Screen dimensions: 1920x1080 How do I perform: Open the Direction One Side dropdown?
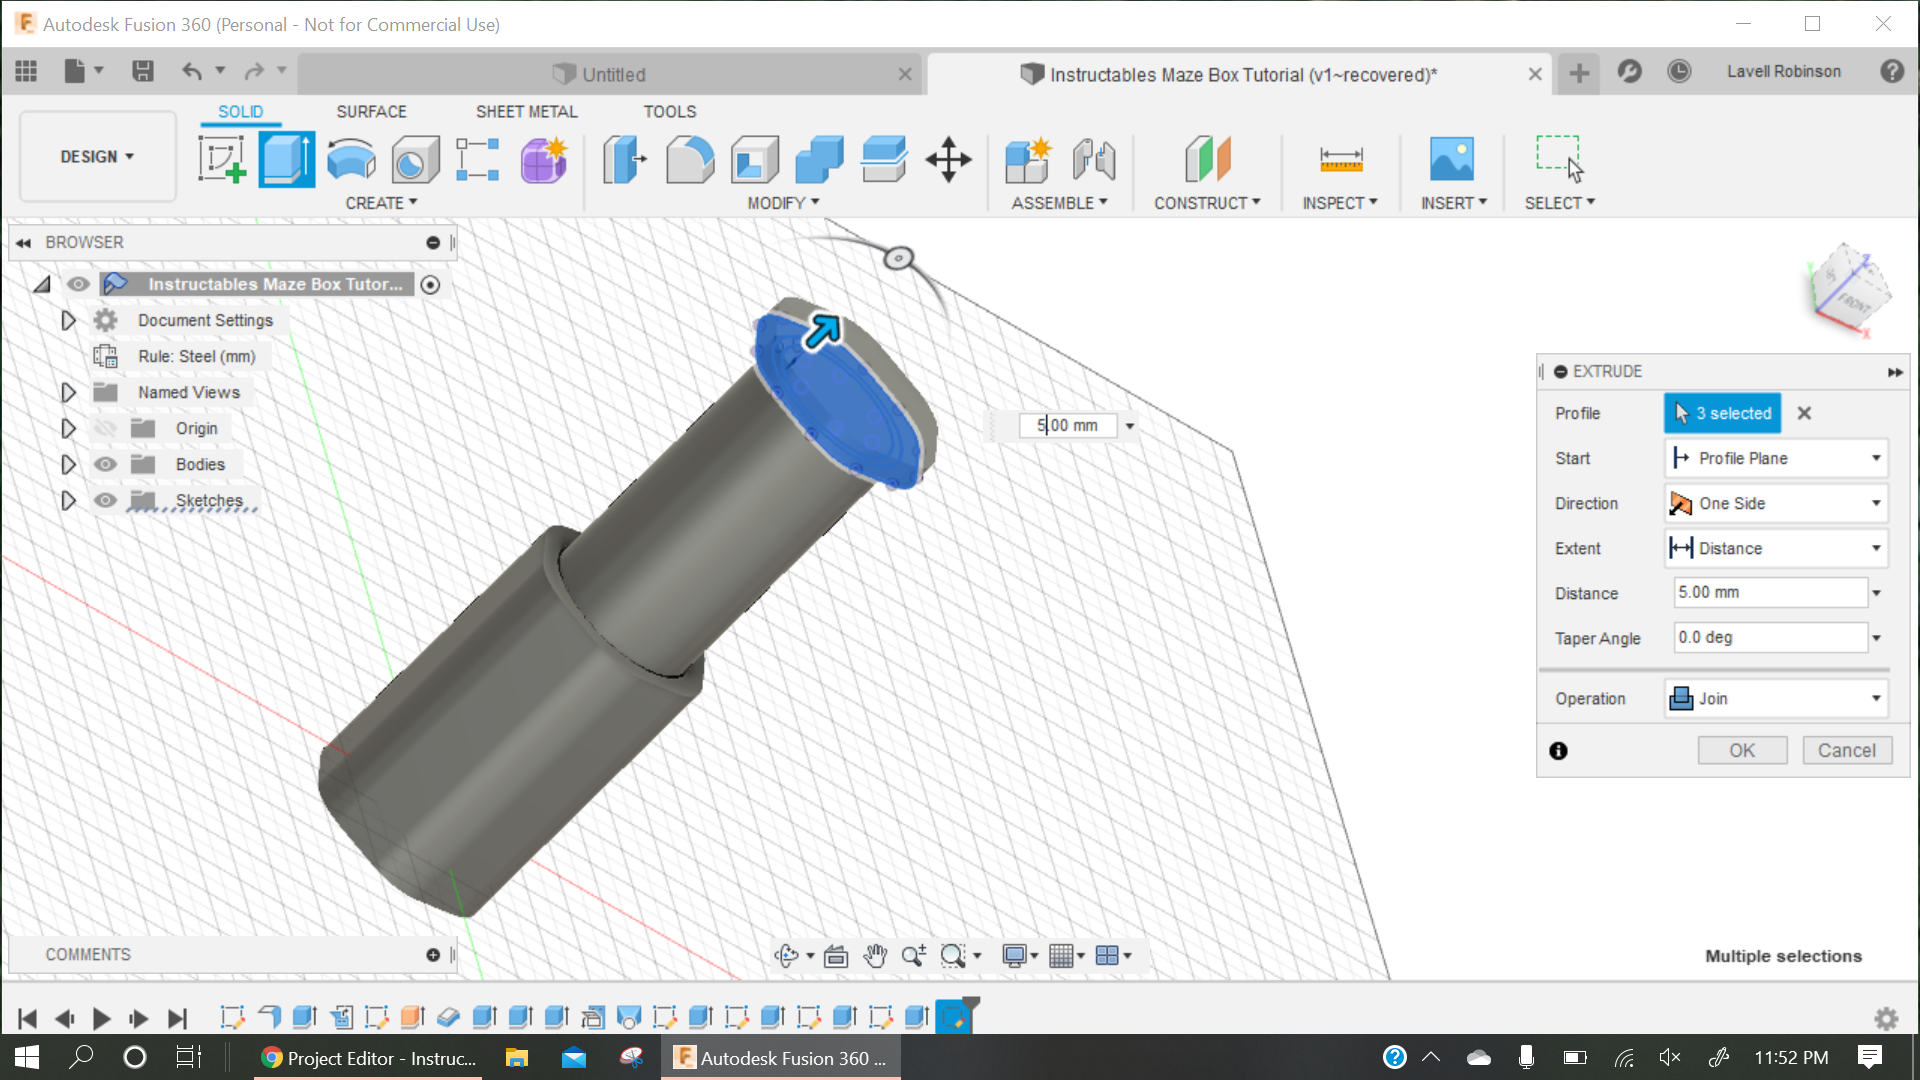point(1776,503)
